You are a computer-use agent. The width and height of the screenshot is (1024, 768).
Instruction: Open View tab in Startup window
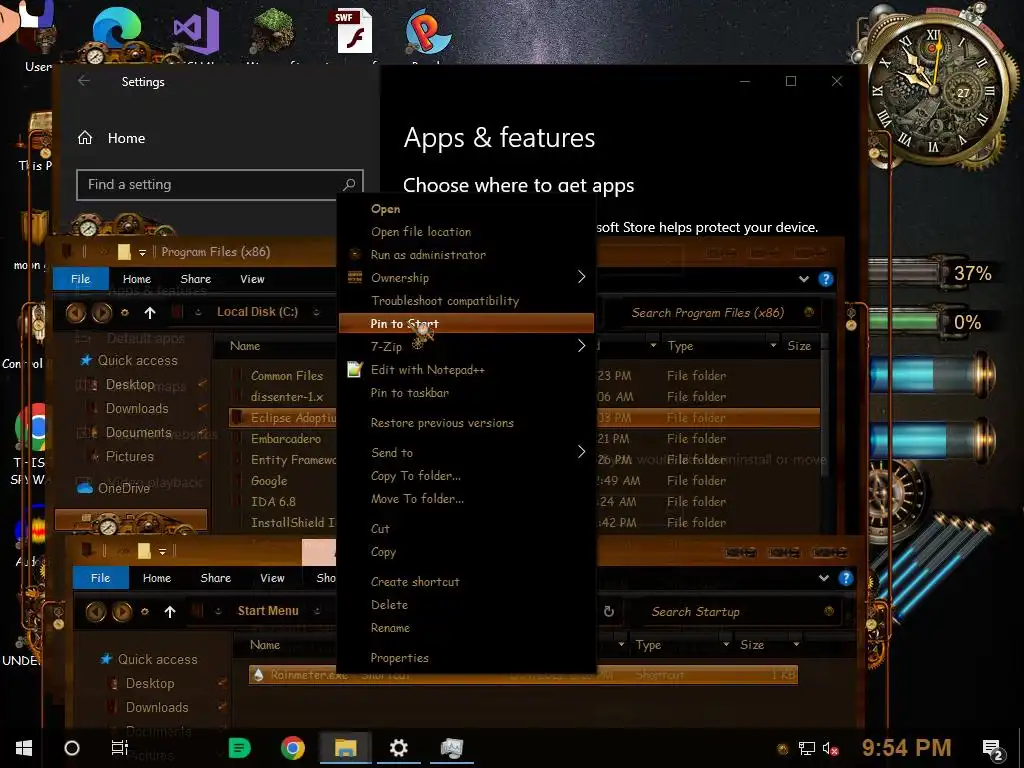pos(272,578)
